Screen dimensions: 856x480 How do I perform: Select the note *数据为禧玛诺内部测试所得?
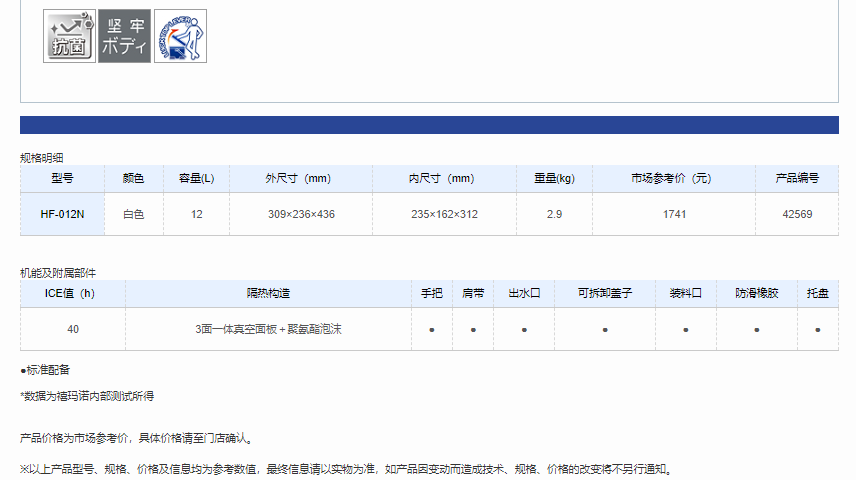tap(87, 396)
